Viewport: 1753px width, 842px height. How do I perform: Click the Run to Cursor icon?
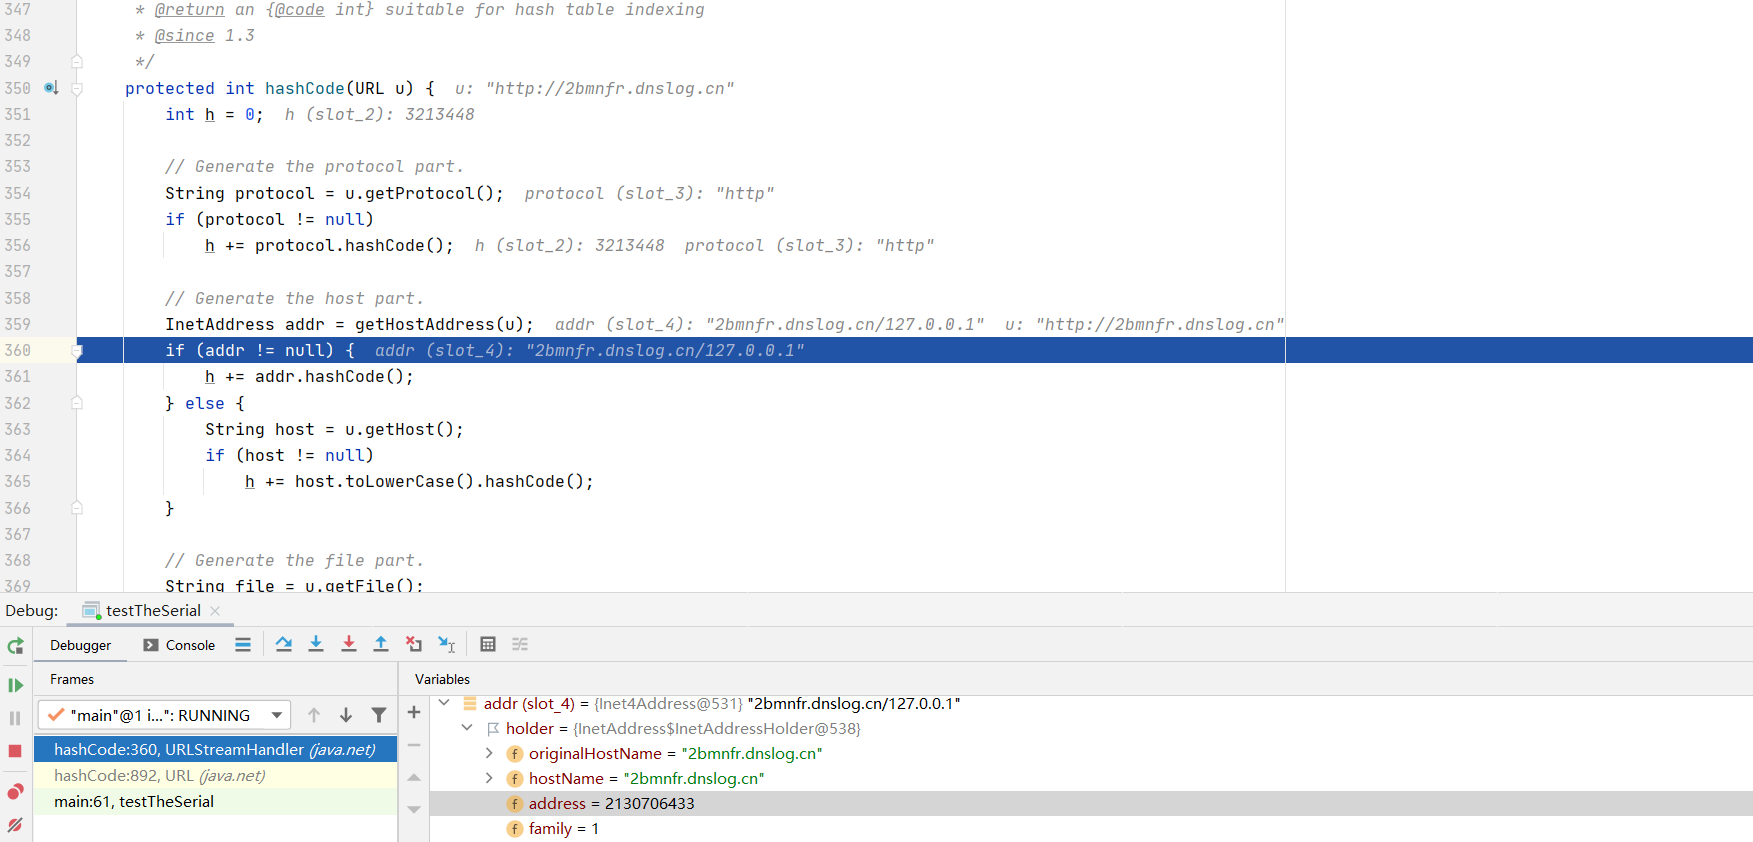coord(446,644)
